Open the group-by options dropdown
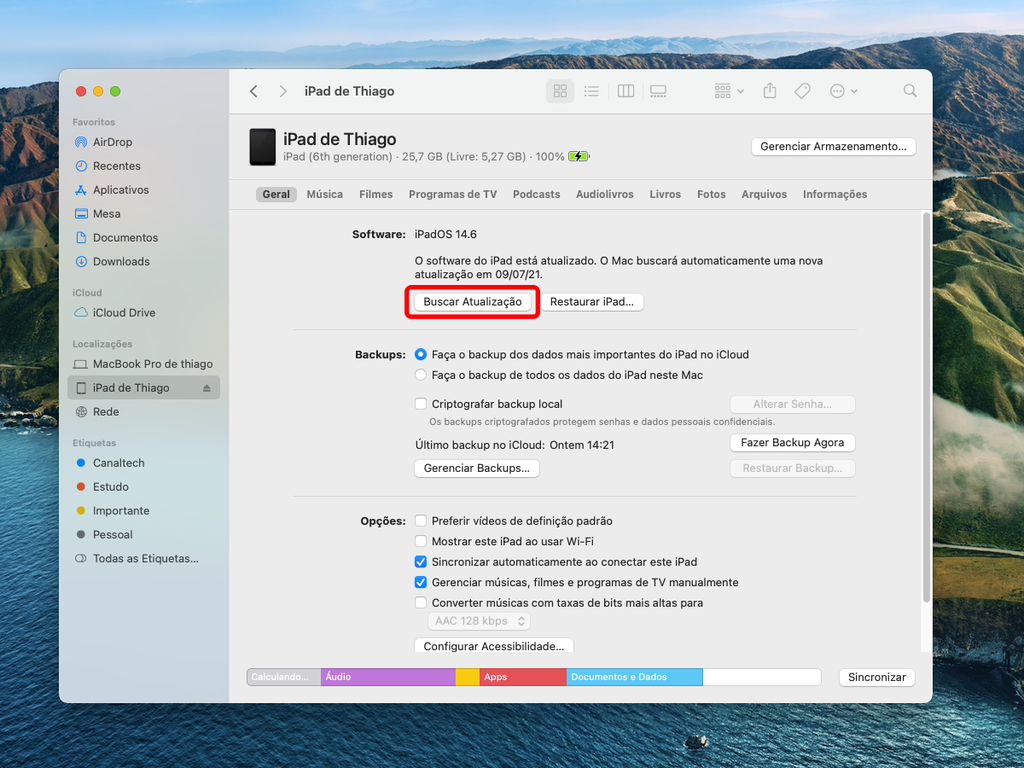This screenshot has width=1024, height=768. pos(729,91)
